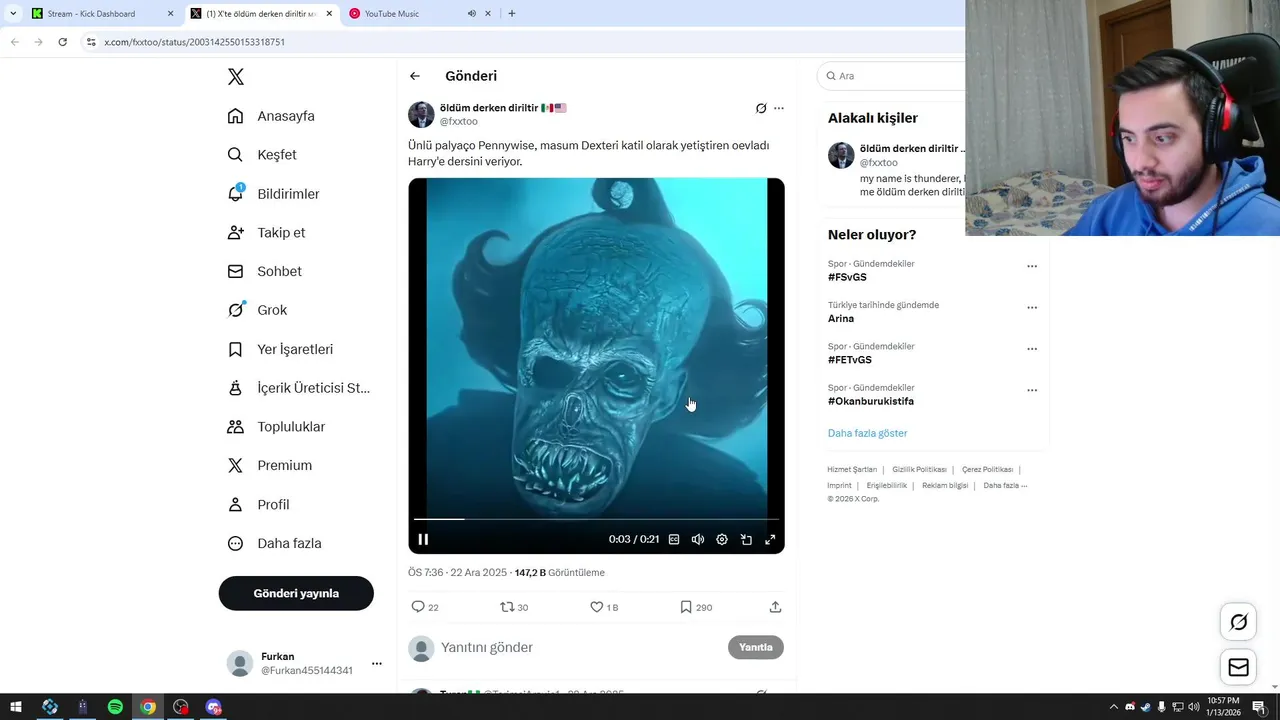Screen dimensions: 1280x720
Task: Open video playback settings gear
Action: pos(722,539)
